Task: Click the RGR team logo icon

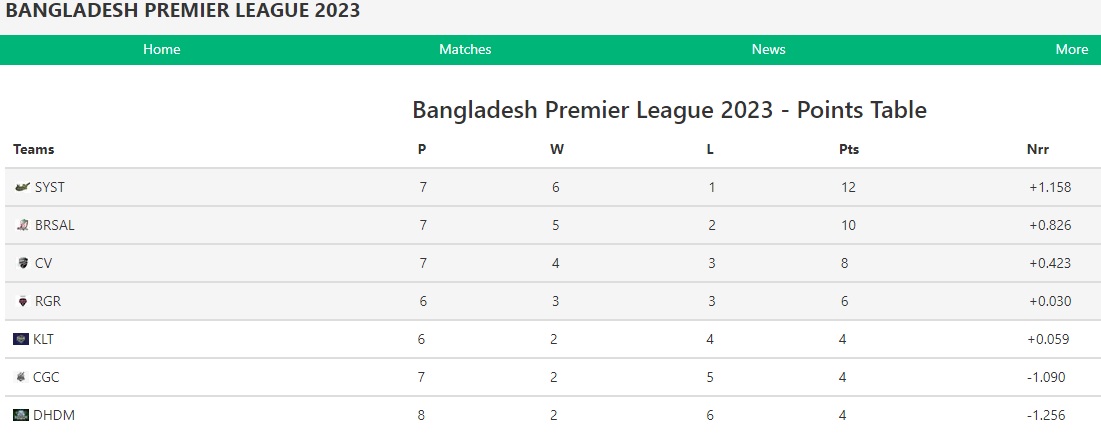Action: coord(22,301)
